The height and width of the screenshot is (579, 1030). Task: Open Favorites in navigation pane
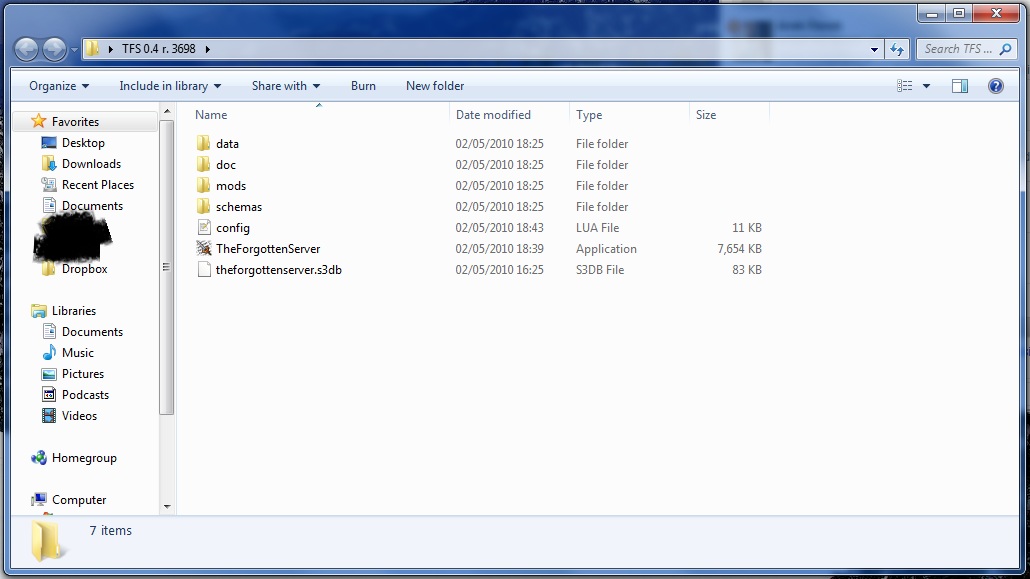click(76, 122)
